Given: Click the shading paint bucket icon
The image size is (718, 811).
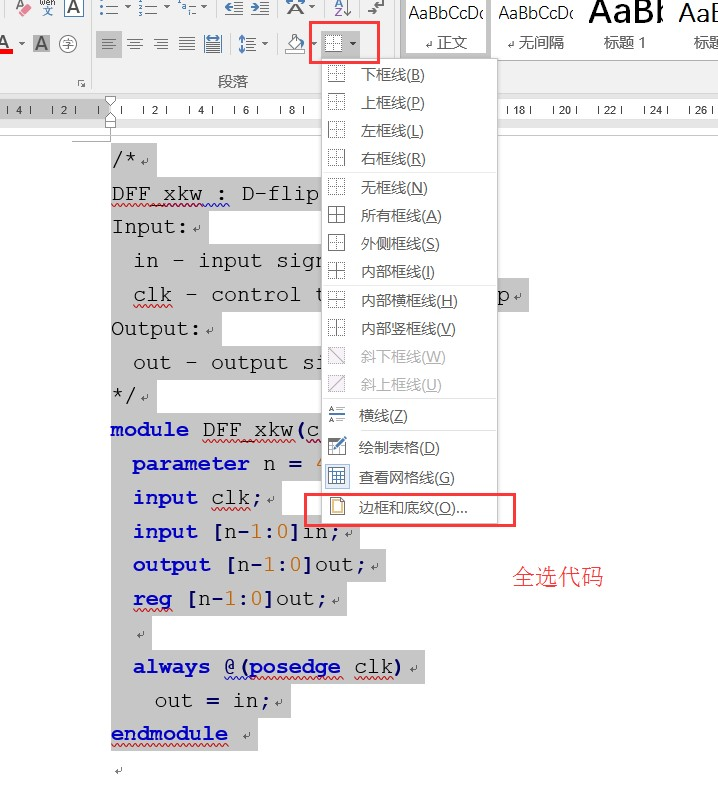Looking at the screenshot, I should pos(295,44).
